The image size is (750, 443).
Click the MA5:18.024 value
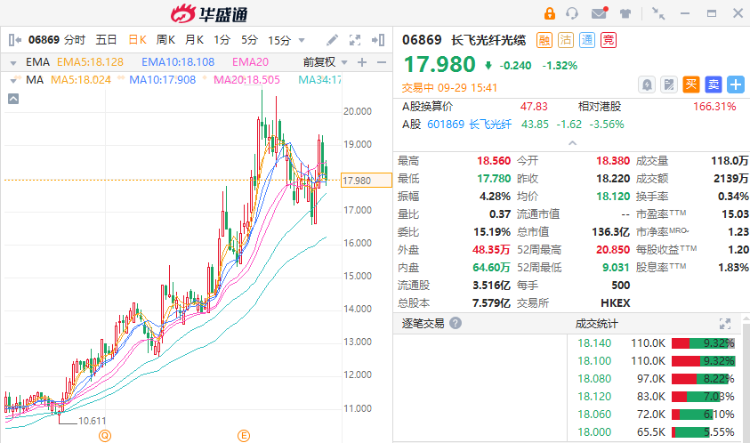coord(81,80)
